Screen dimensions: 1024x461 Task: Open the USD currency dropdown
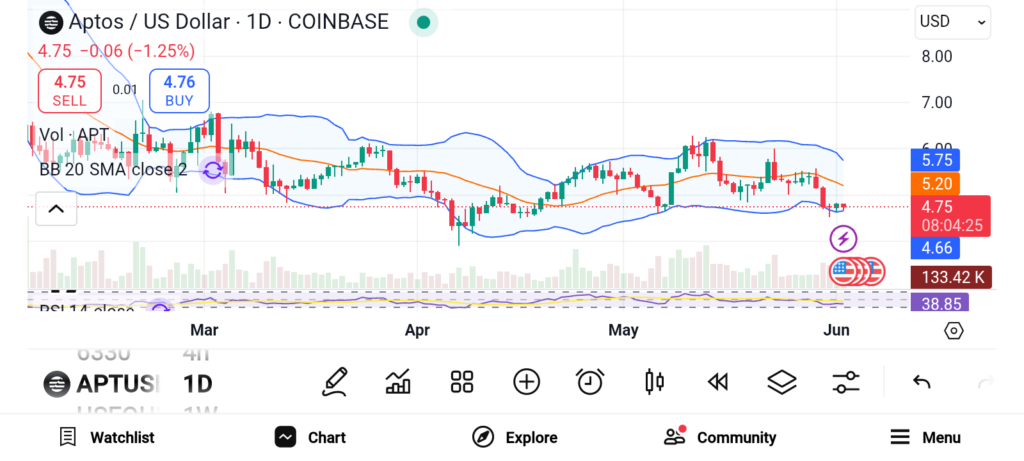pyautogui.click(x=953, y=22)
